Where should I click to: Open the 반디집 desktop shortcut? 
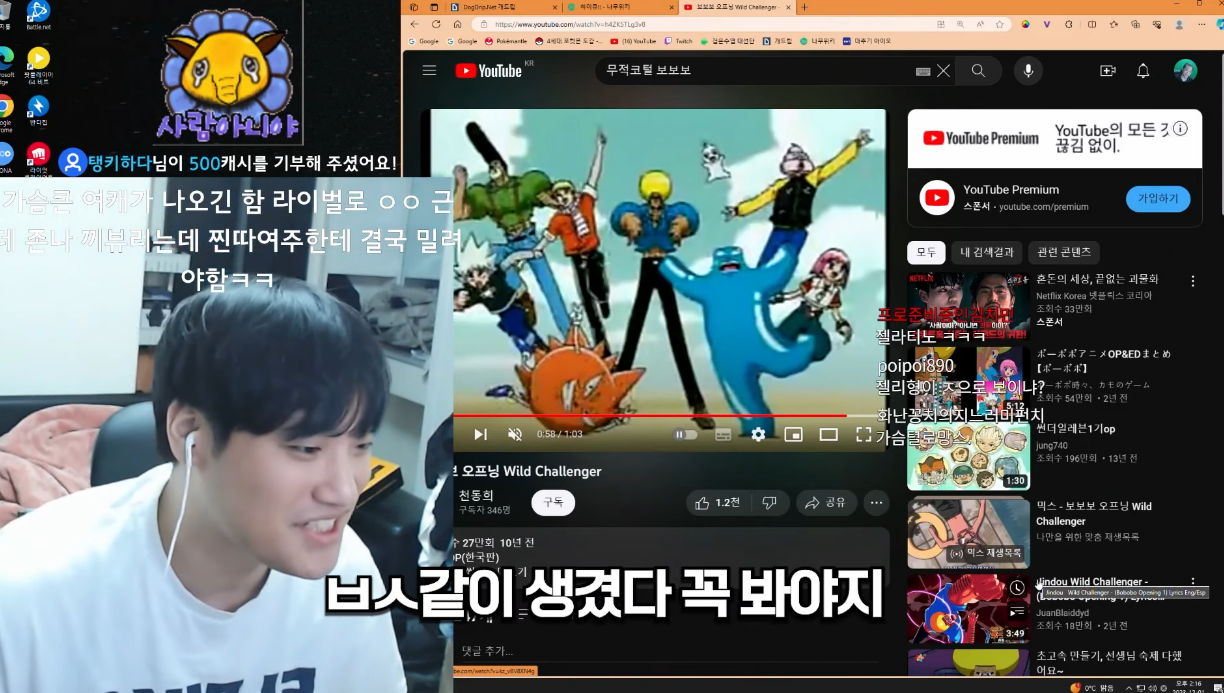(x=38, y=110)
